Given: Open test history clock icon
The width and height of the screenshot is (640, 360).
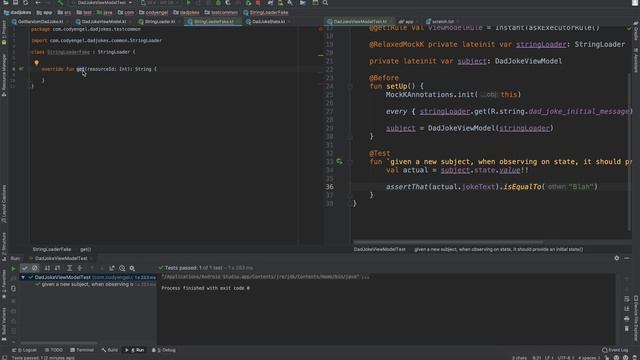Looking at the screenshot, I should [122, 268].
